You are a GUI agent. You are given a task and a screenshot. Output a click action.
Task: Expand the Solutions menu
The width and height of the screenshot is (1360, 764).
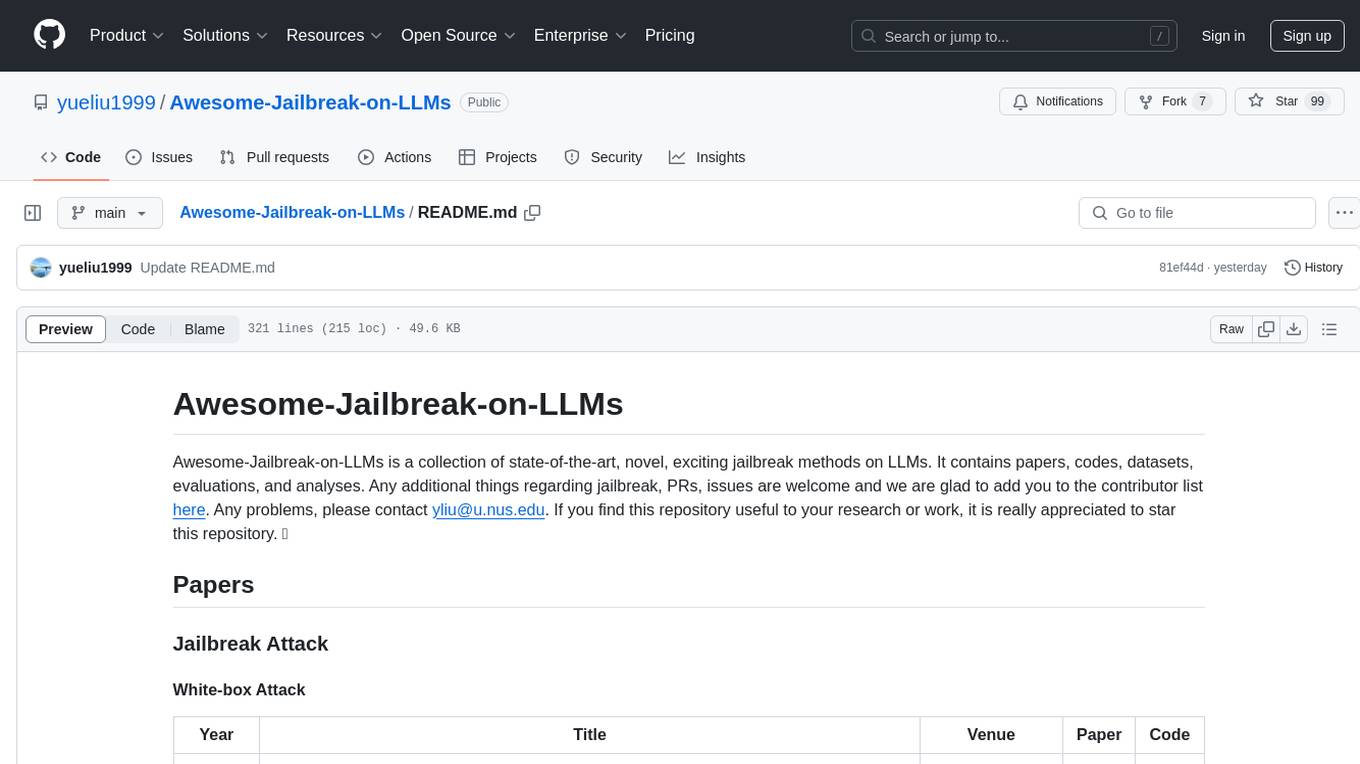click(x=225, y=35)
